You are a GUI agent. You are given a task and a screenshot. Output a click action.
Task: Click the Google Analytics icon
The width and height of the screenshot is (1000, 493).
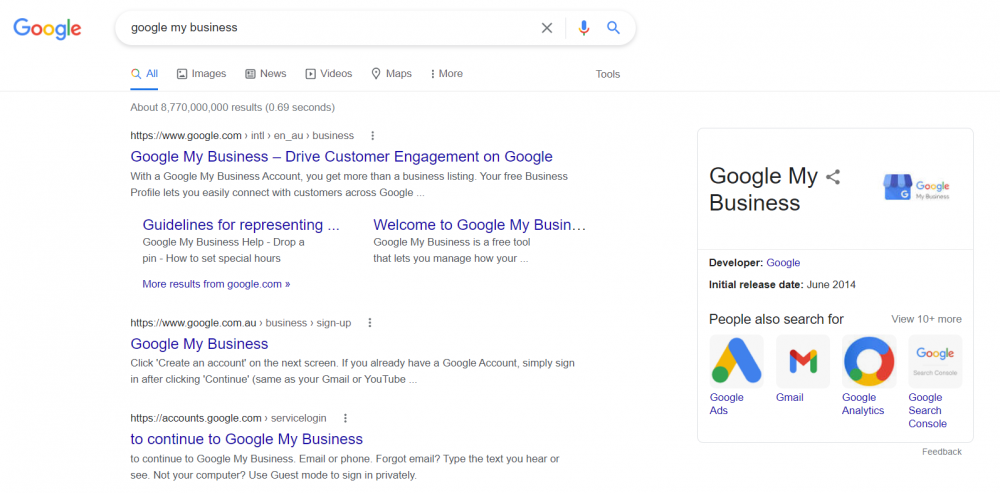(869, 361)
